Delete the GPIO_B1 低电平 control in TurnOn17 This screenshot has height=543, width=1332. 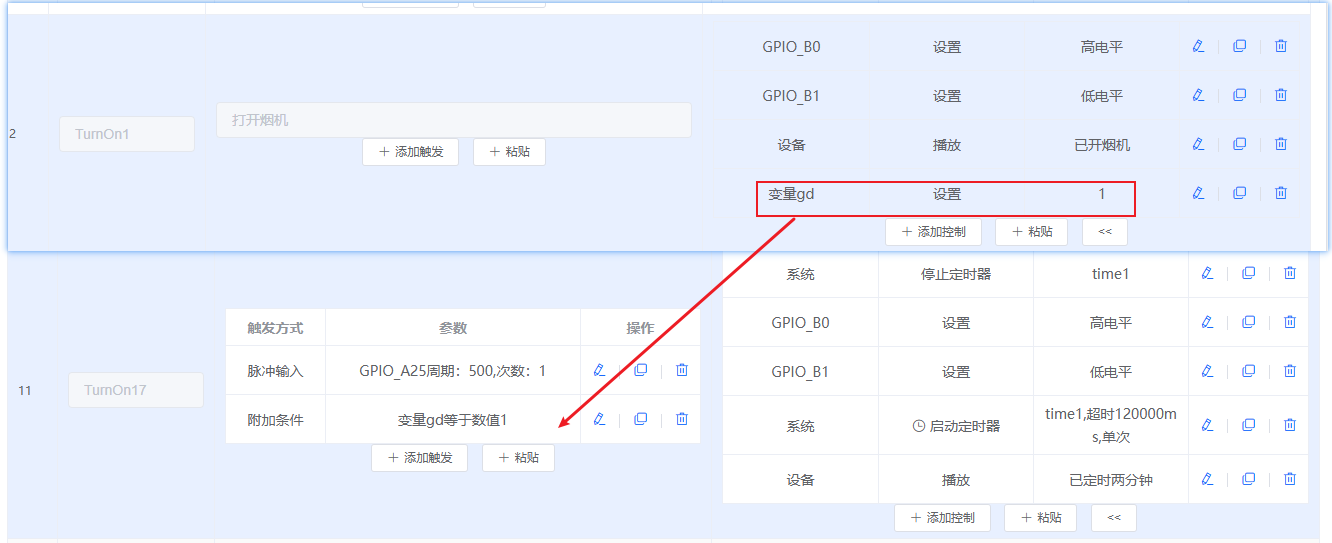tap(1290, 371)
